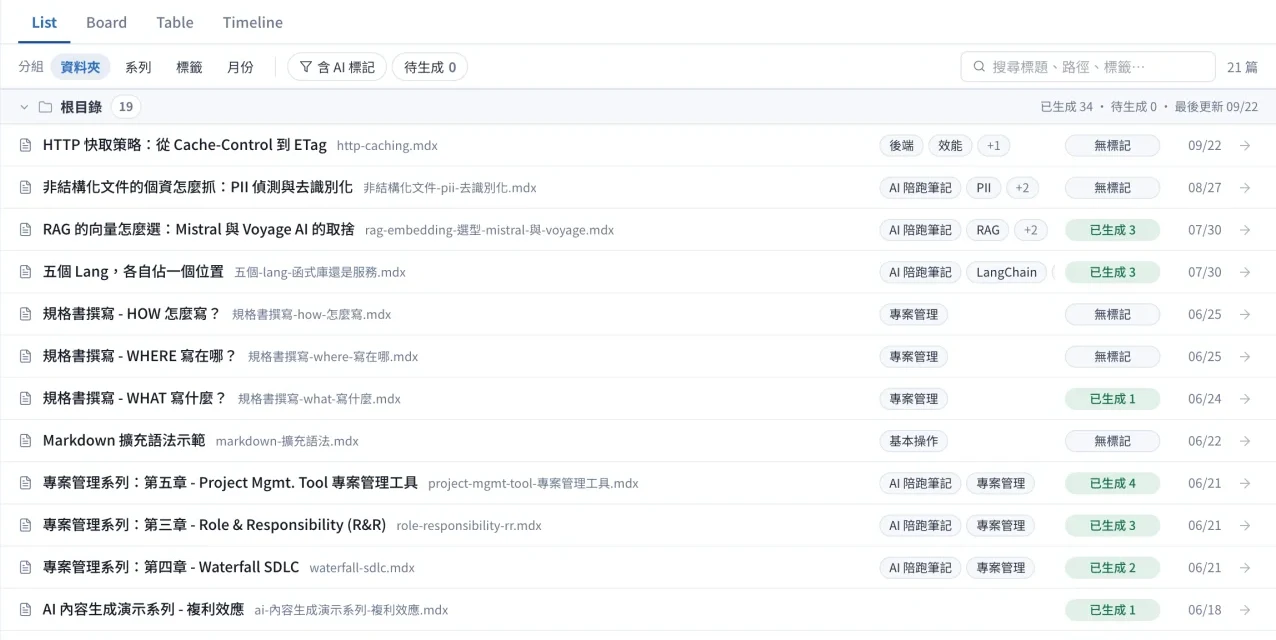Expand +2 tags on RAG 的向量 row

pos(1031,230)
